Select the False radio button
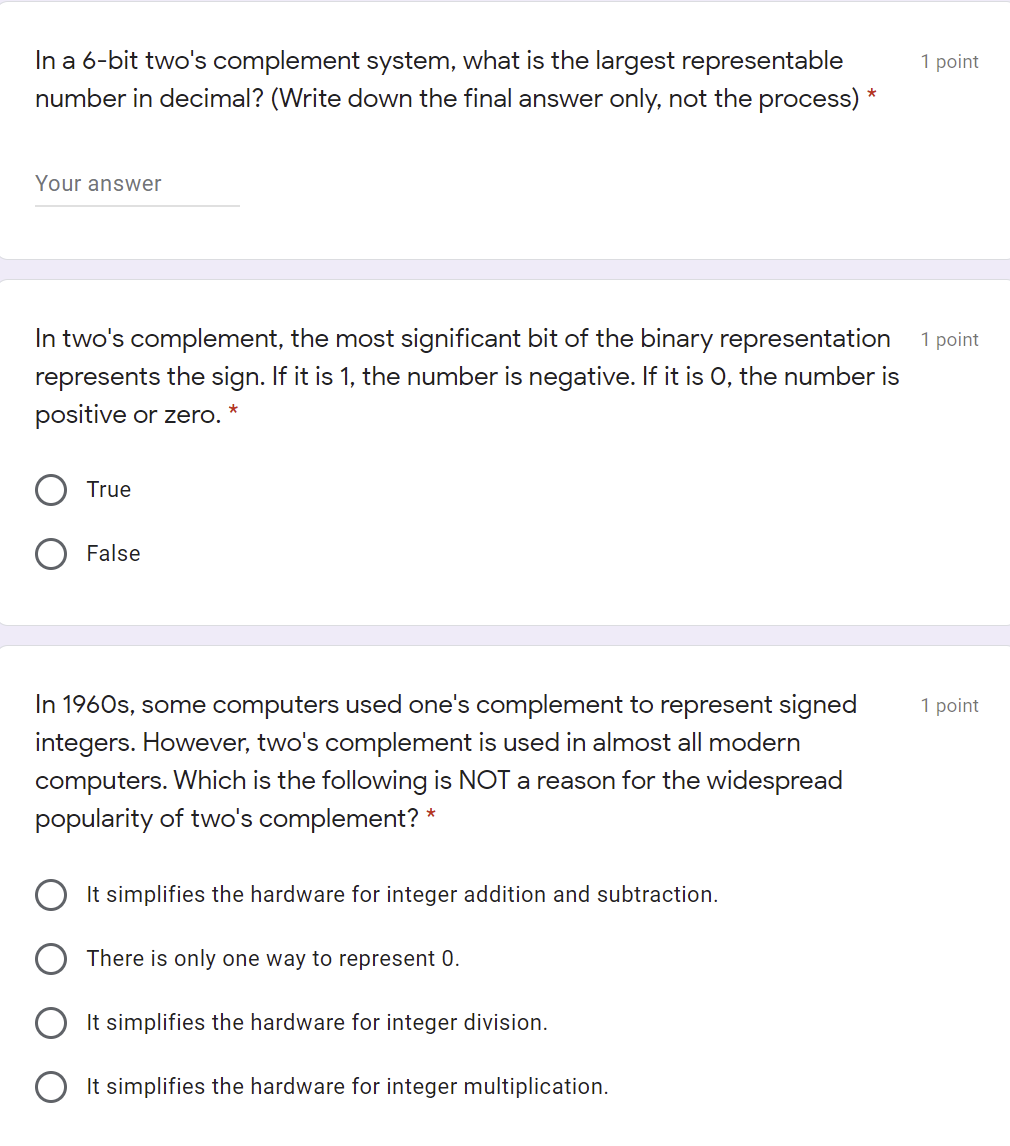The image size is (1010, 1146). [51, 553]
